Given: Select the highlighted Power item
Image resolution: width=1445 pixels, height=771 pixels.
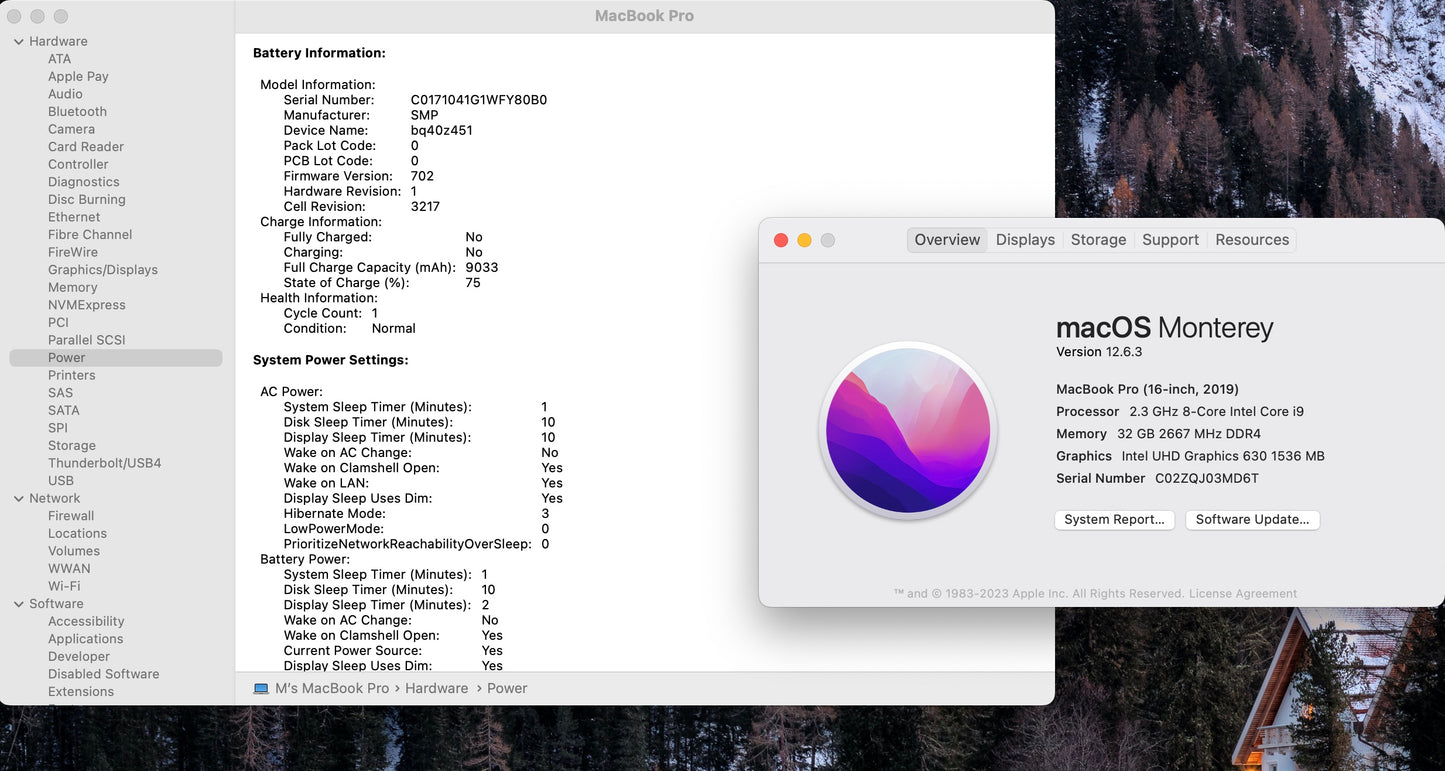Looking at the screenshot, I should 116,358.
